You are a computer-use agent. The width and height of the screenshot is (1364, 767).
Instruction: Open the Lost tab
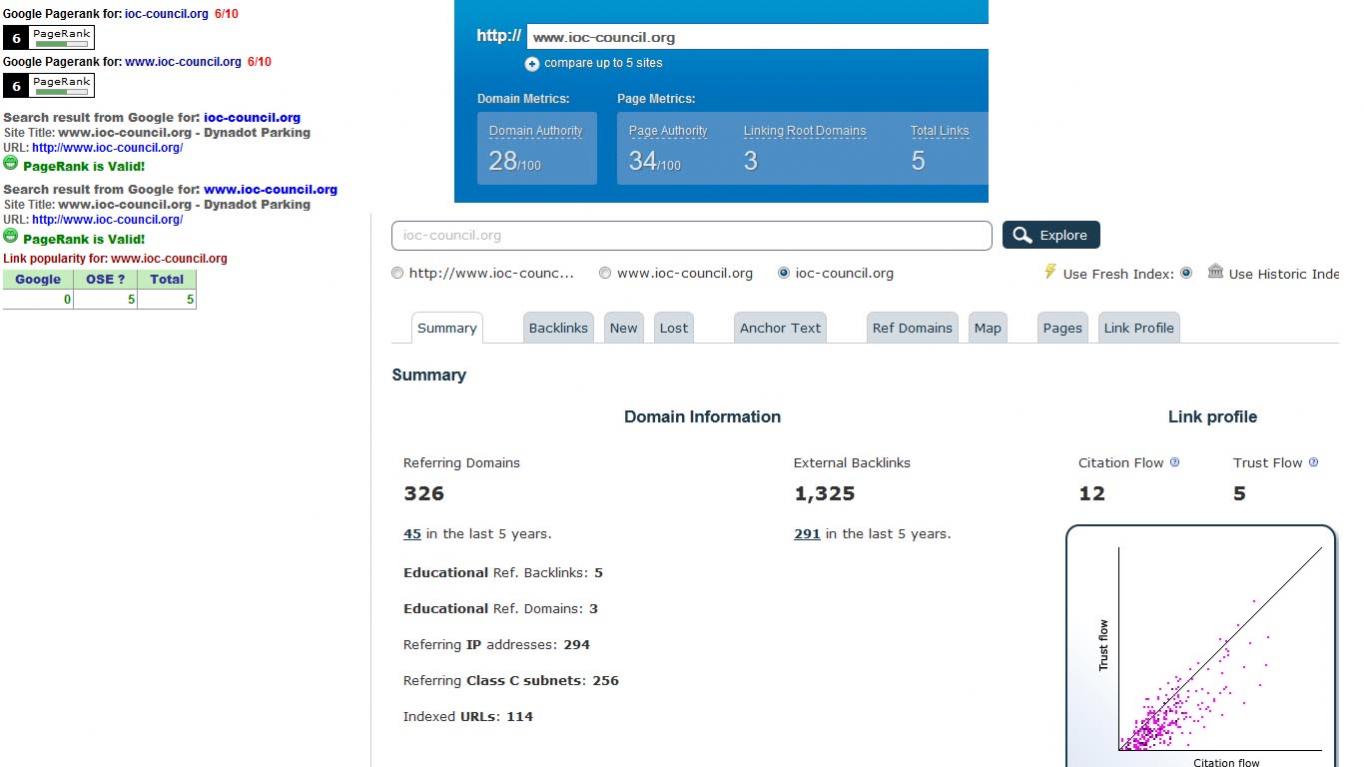tap(674, 328)
